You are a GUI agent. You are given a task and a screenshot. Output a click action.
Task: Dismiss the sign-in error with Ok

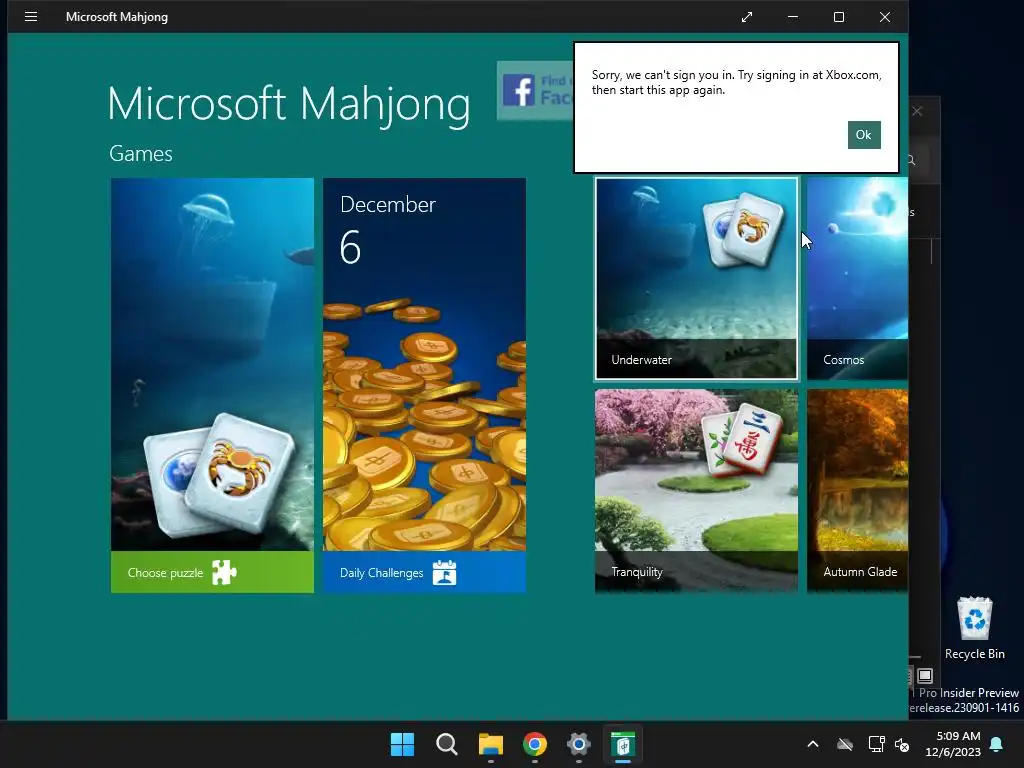863,135
